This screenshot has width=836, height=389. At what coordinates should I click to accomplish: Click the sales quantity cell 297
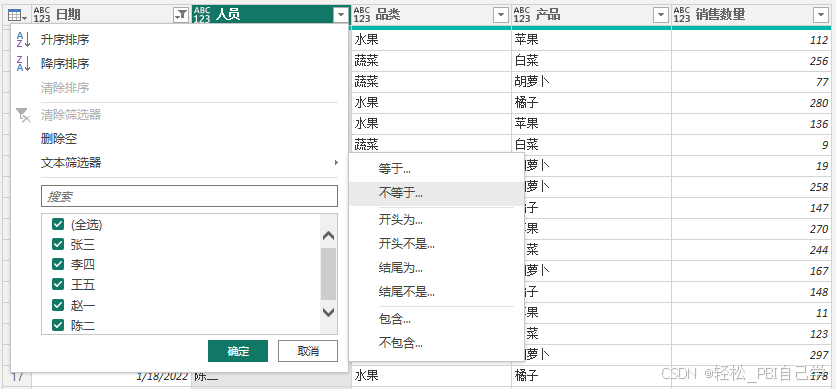[x=751, y=355]
